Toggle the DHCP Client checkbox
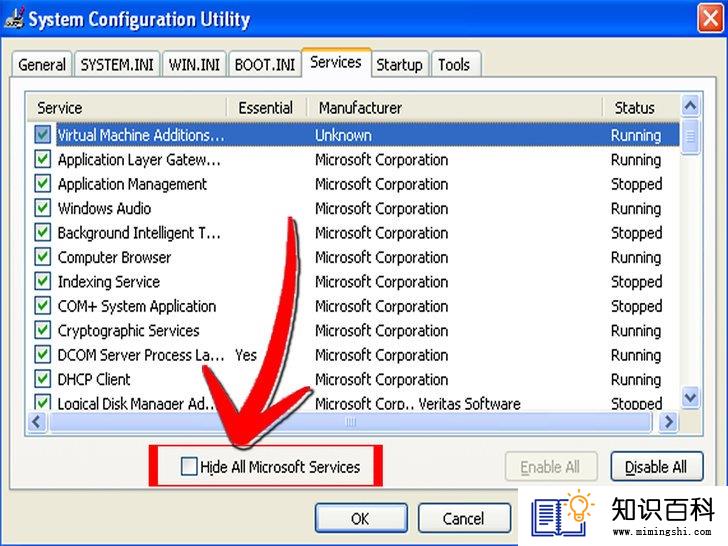 coord(43,379)
